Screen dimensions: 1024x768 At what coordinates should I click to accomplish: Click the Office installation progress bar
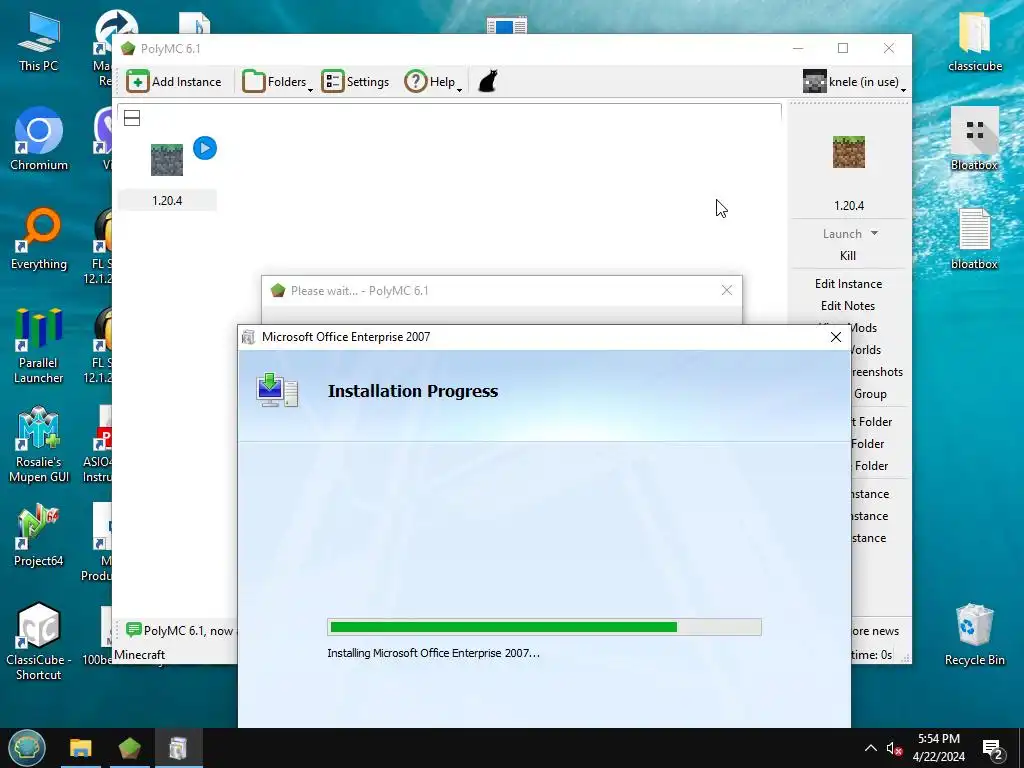click(544, 627)
